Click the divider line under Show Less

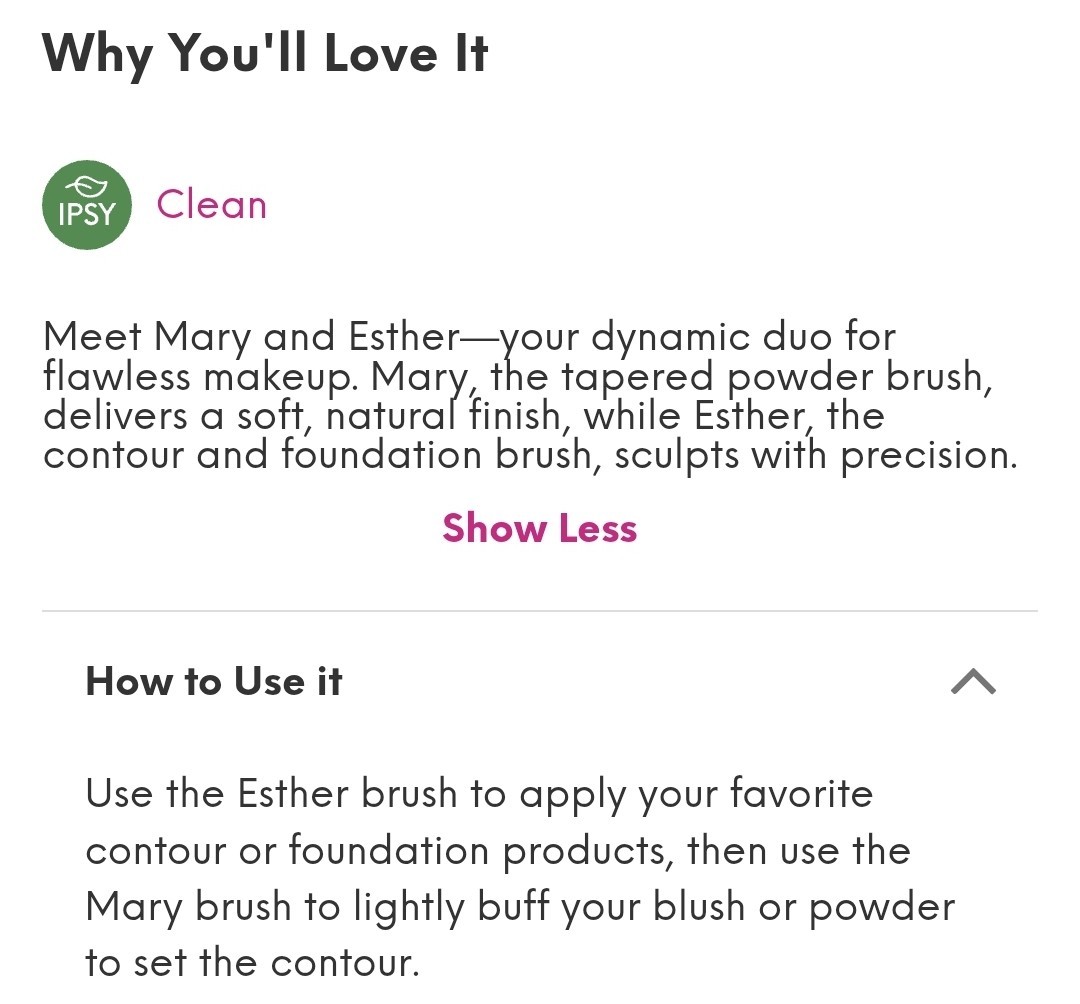coord(540,611)
